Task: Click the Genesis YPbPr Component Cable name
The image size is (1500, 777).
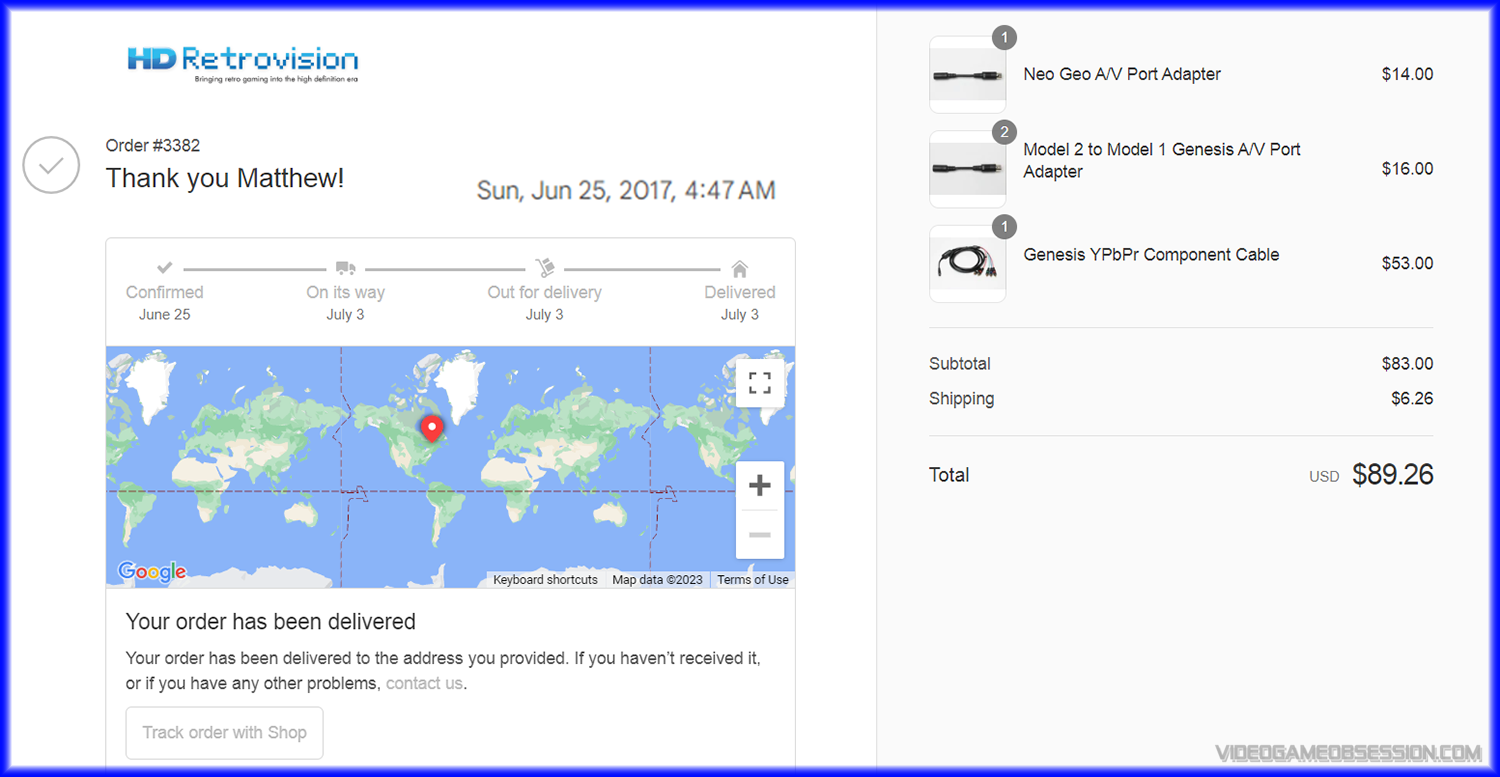Action: (1151, 255)
